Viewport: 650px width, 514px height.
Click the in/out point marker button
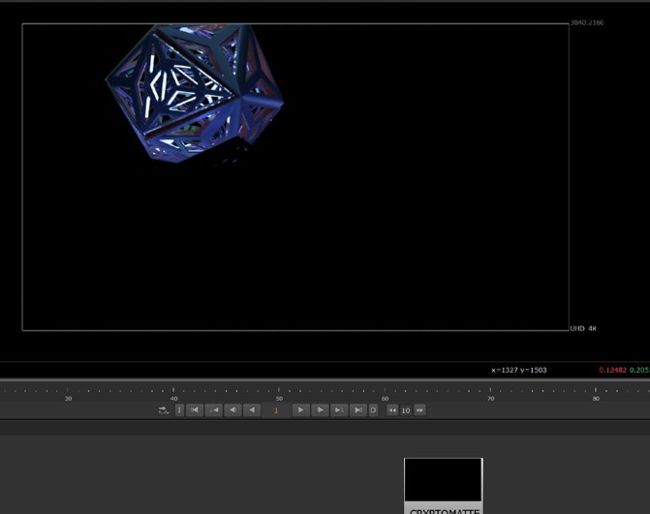pyautogui.click(x=180, y=410)
